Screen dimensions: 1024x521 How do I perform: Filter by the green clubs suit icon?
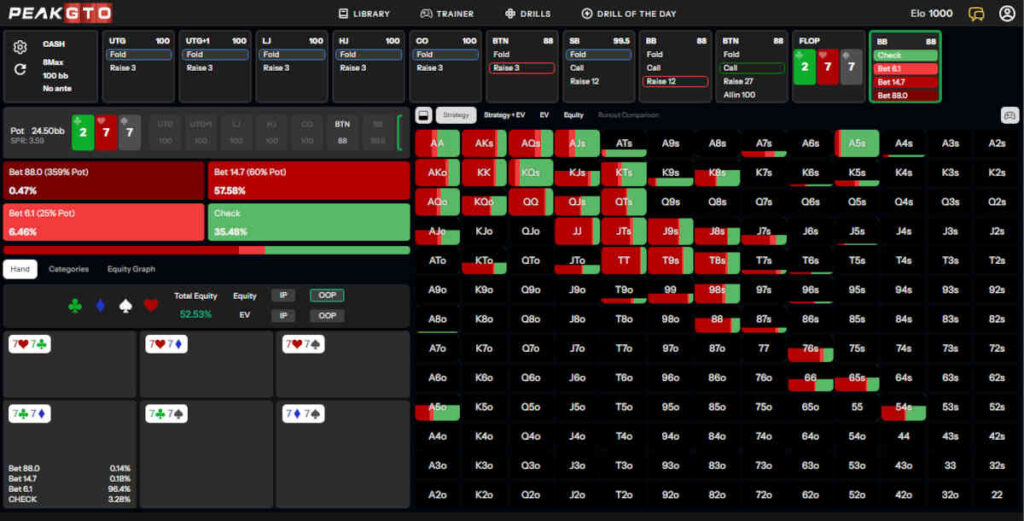[x=74, y=305]
